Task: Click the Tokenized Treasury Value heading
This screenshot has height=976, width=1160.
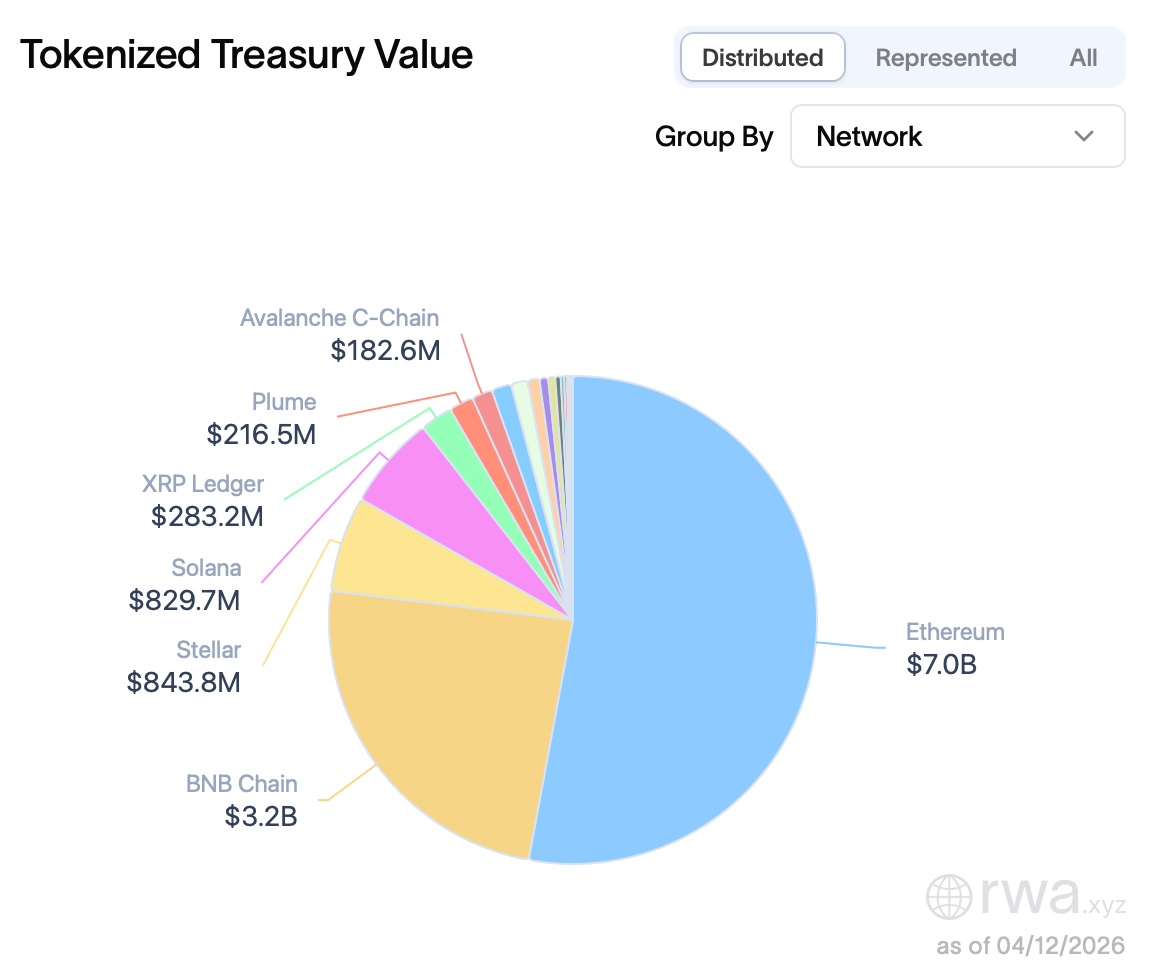Action: 247,55
